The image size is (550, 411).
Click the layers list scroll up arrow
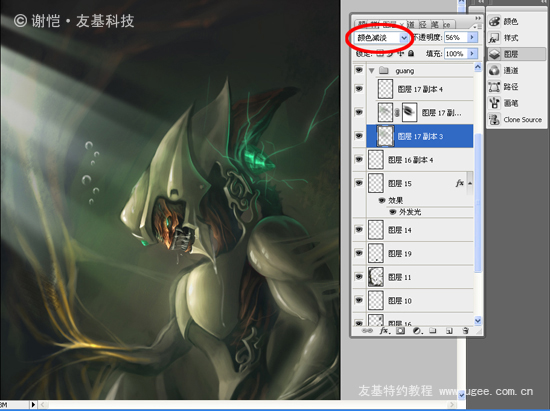pyautogui.click(x=478, y=67)
